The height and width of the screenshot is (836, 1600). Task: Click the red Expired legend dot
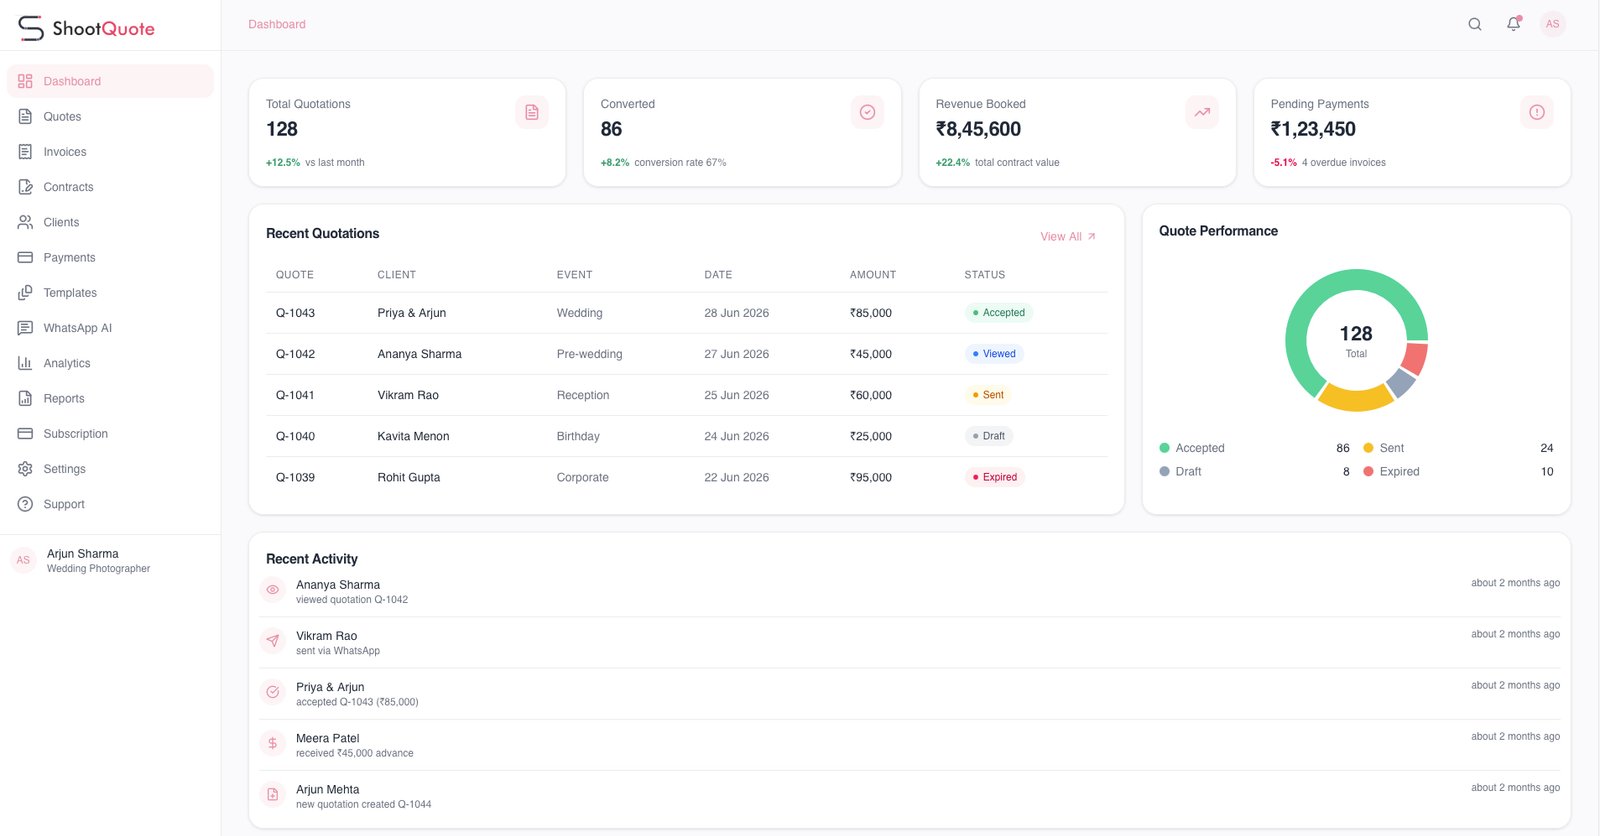(x=1368, y=471)
